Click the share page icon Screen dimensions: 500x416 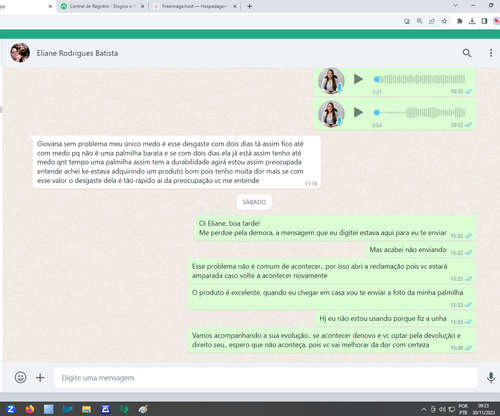pyautogui.click(x=432, y=21)
